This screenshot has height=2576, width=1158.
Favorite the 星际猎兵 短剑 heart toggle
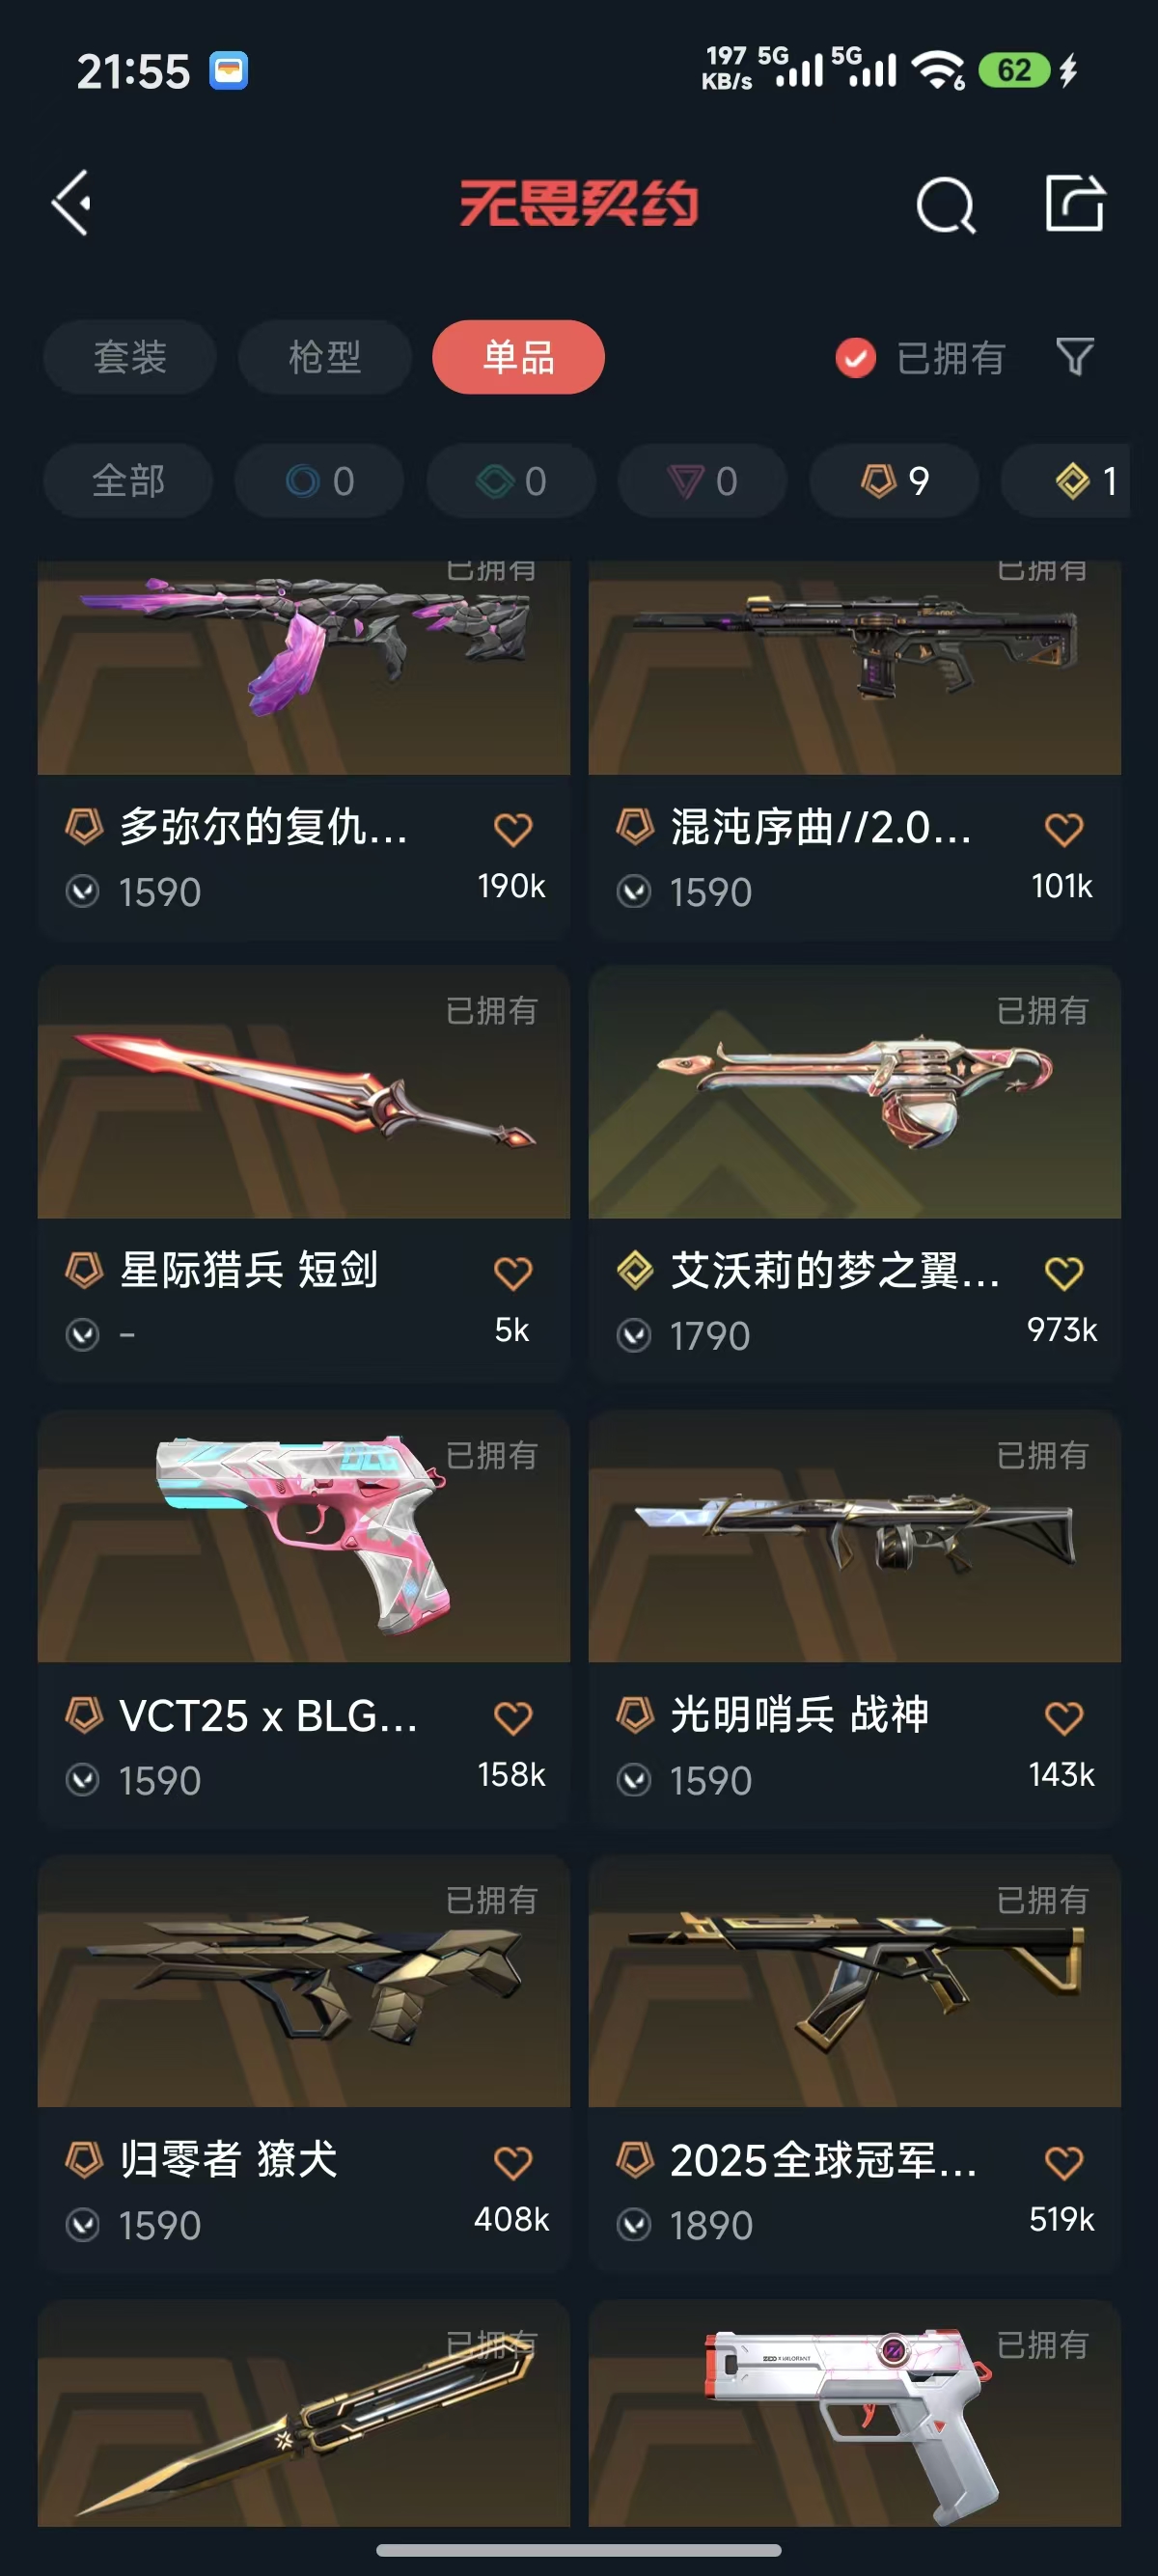pos(513,1273)
